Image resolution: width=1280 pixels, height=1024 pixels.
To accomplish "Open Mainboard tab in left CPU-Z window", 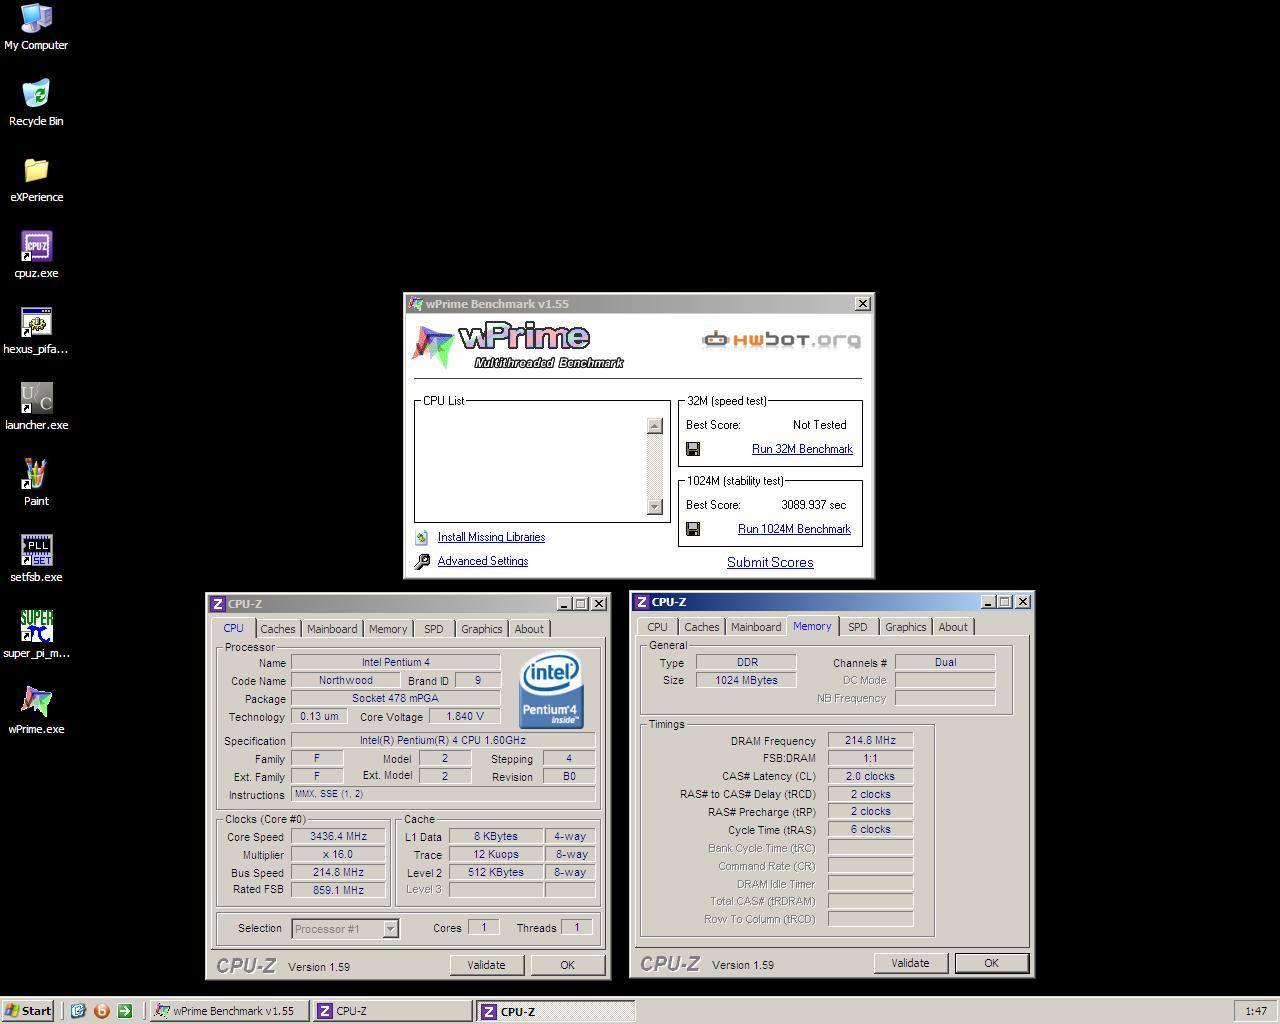I will 332,629.
